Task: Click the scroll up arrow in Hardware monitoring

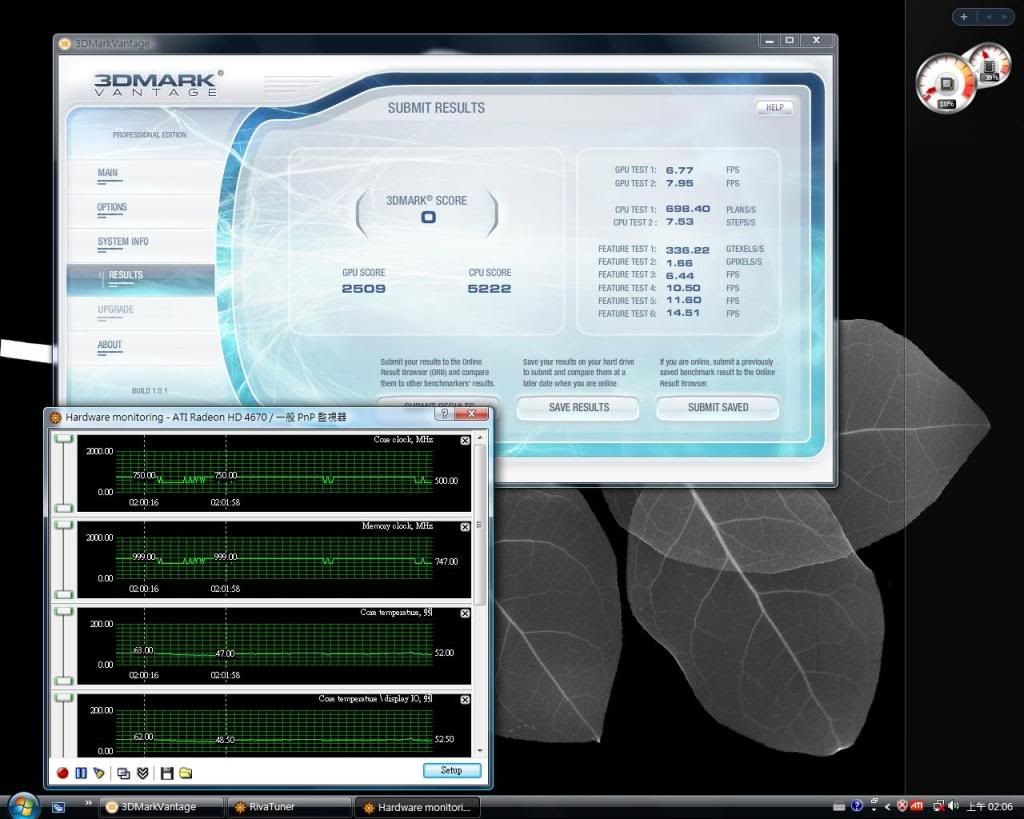Action: [481, 438]
